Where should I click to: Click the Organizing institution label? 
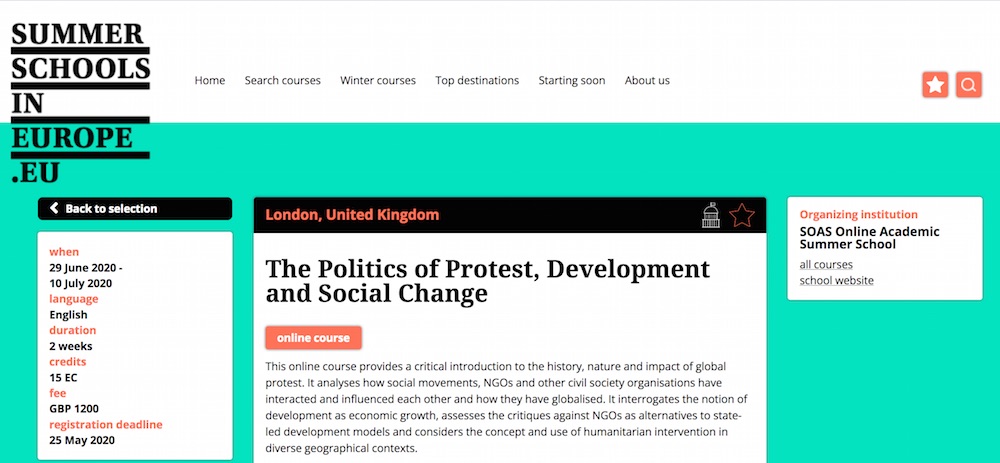pos(858,214)
